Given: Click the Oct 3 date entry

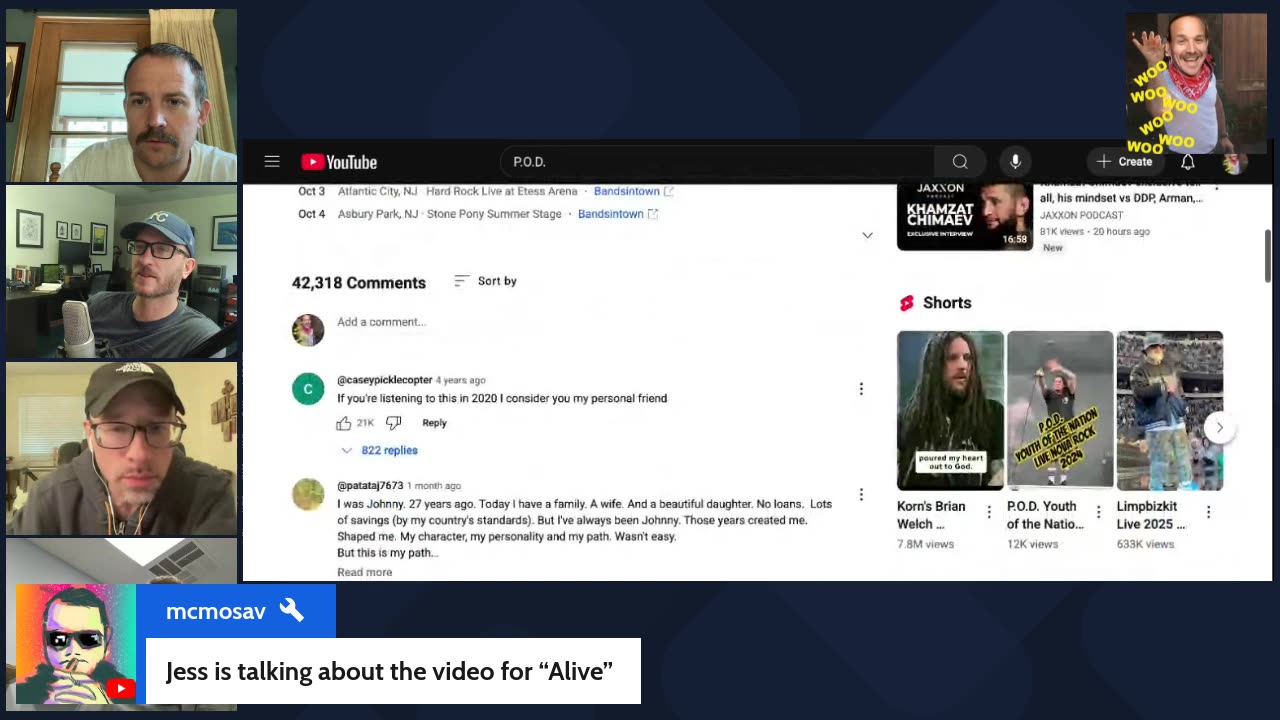Looking at the screenshot, I should tap(311, 191).
